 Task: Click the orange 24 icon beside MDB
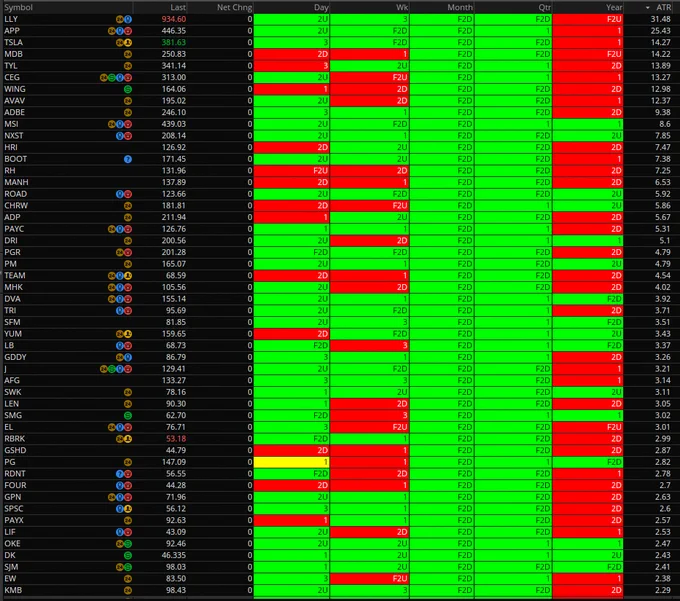(x=128, y=54)
